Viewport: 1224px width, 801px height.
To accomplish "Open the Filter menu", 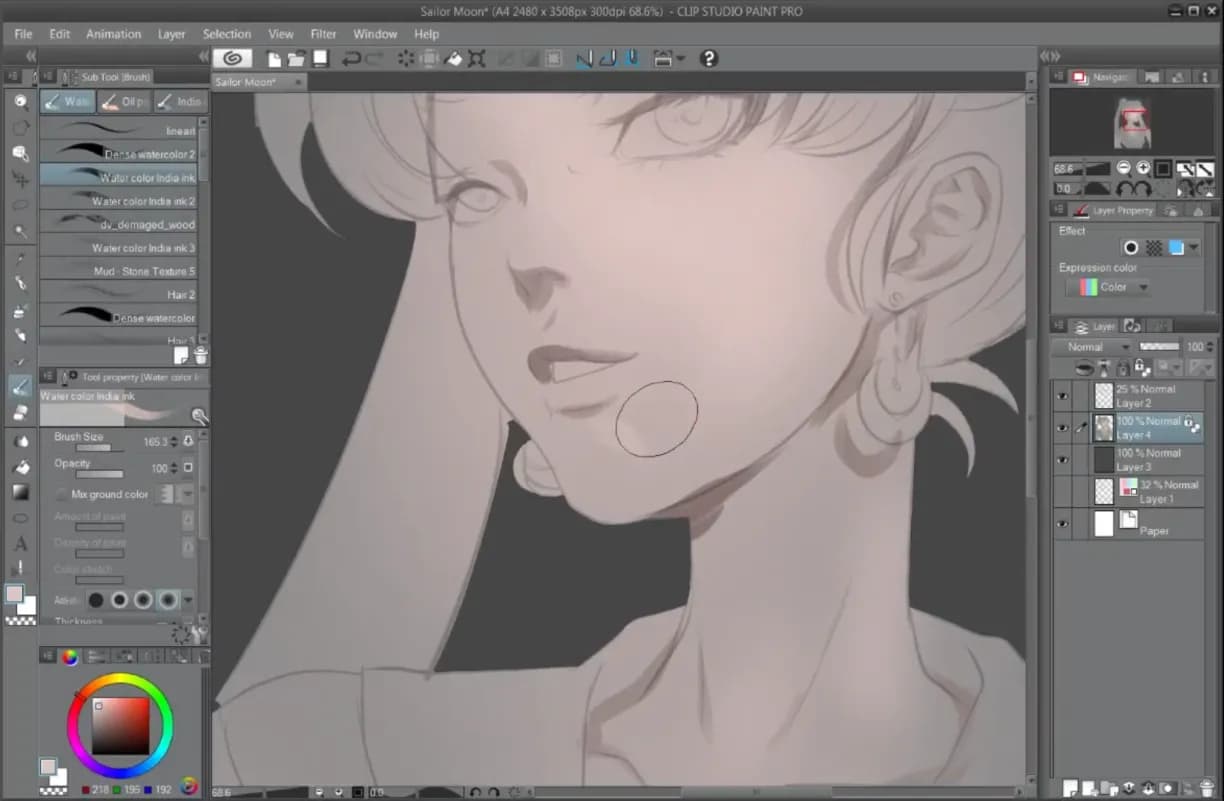I will [x=323, y=34].
